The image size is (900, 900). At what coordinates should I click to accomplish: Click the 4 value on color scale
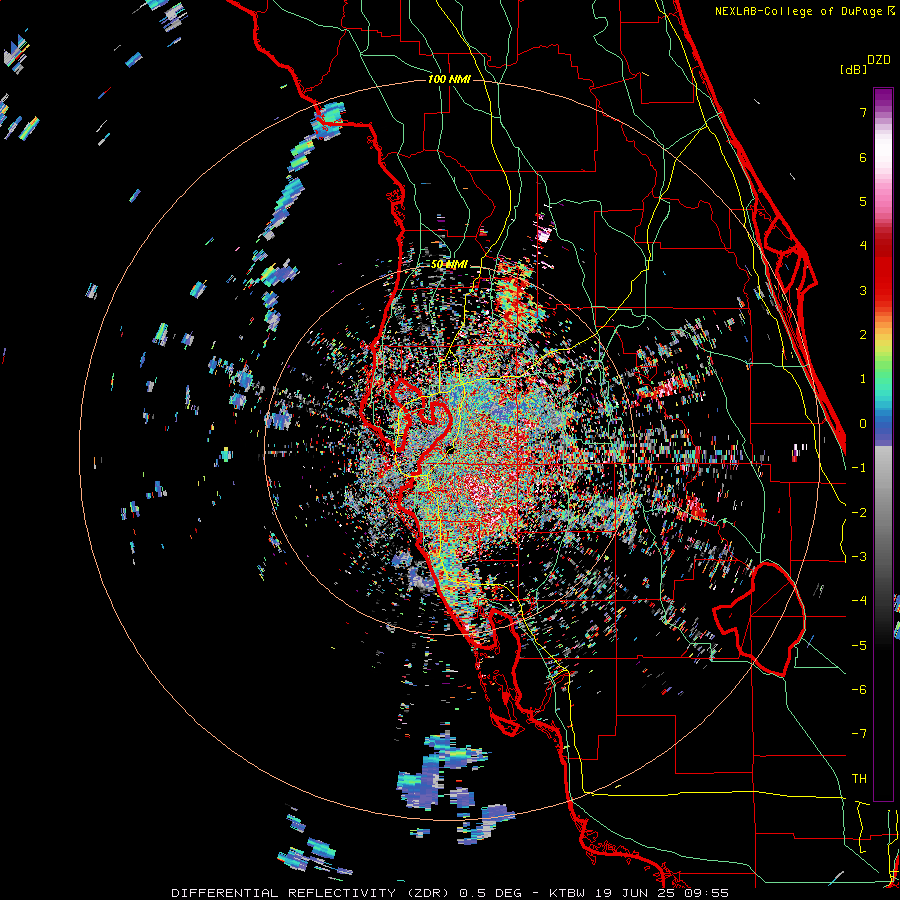(863, 246)
